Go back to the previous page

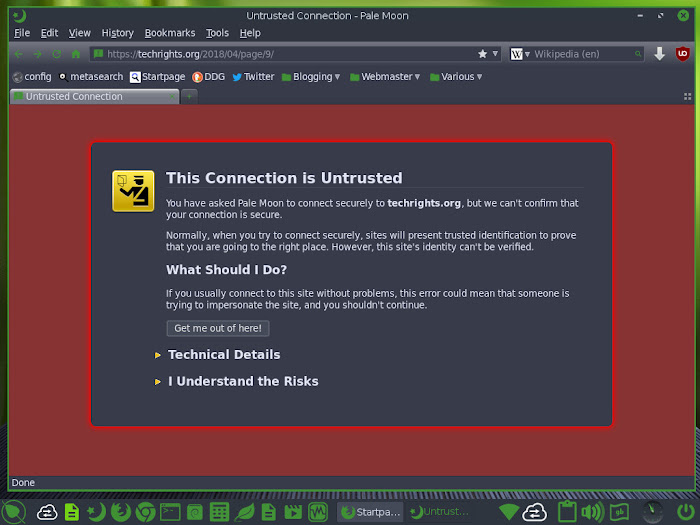[x=18, y=54]
